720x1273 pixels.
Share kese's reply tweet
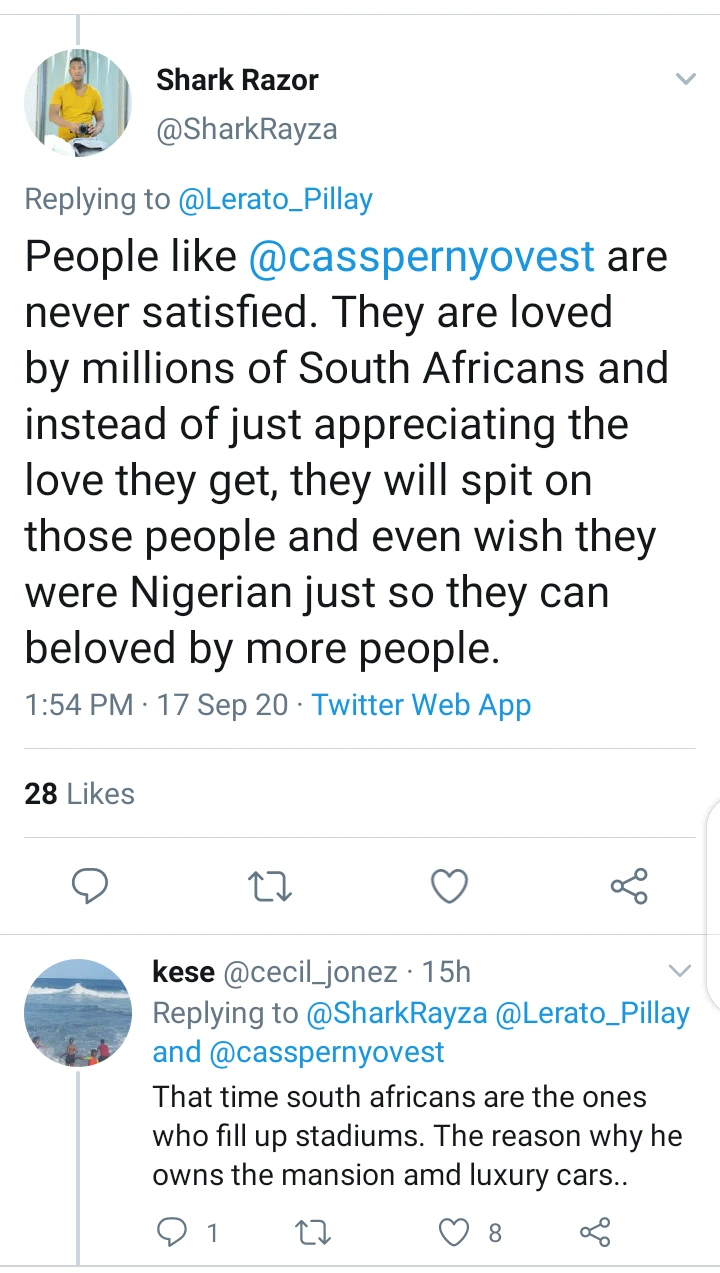pos(595,1232)
